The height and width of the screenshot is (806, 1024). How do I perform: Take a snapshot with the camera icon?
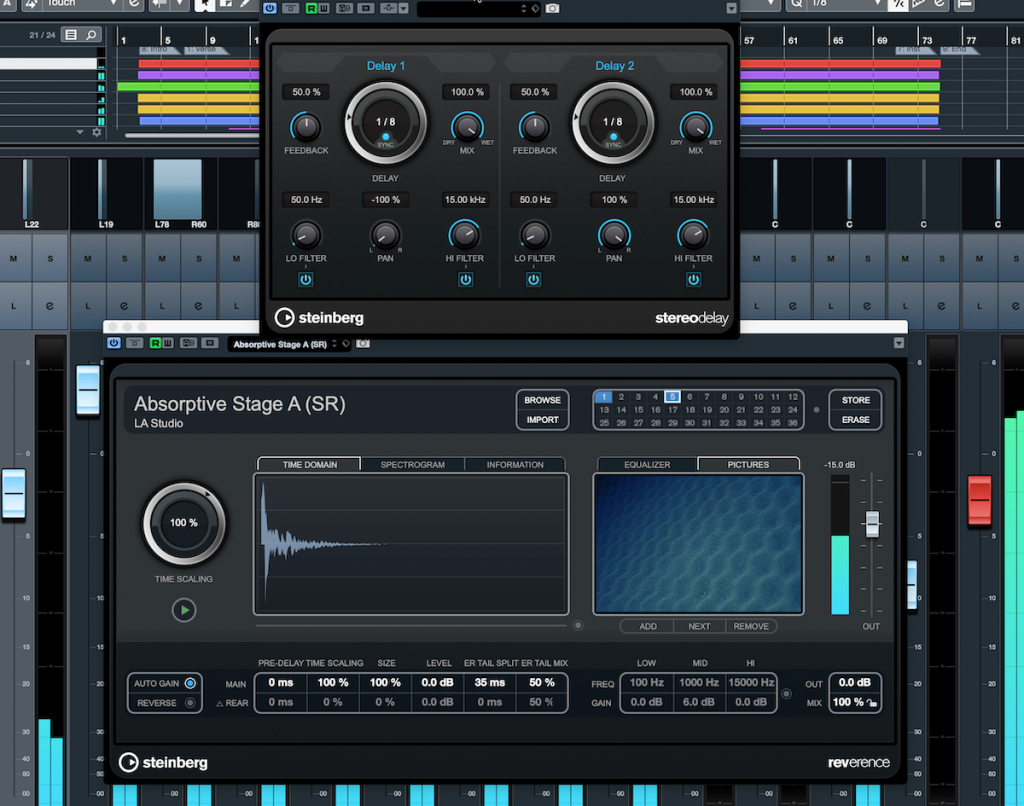pos(553,8)
